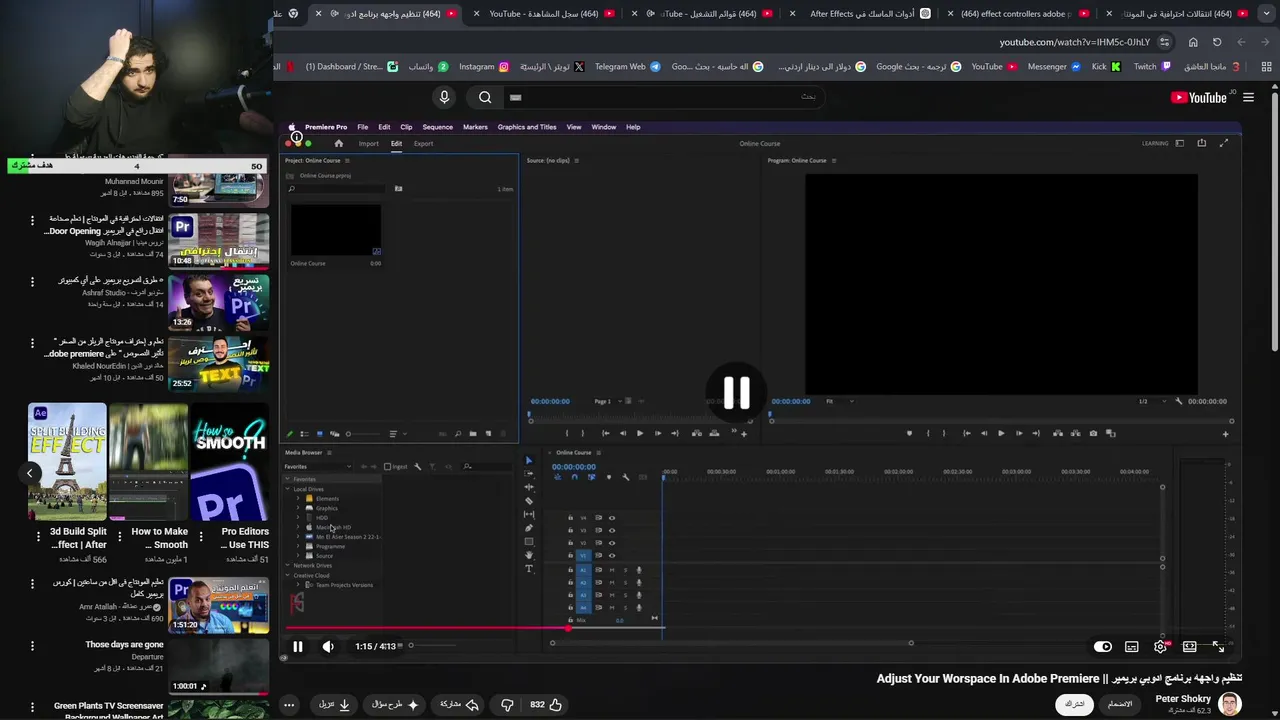Toggle V4 track eye visibility

point(612,518)
